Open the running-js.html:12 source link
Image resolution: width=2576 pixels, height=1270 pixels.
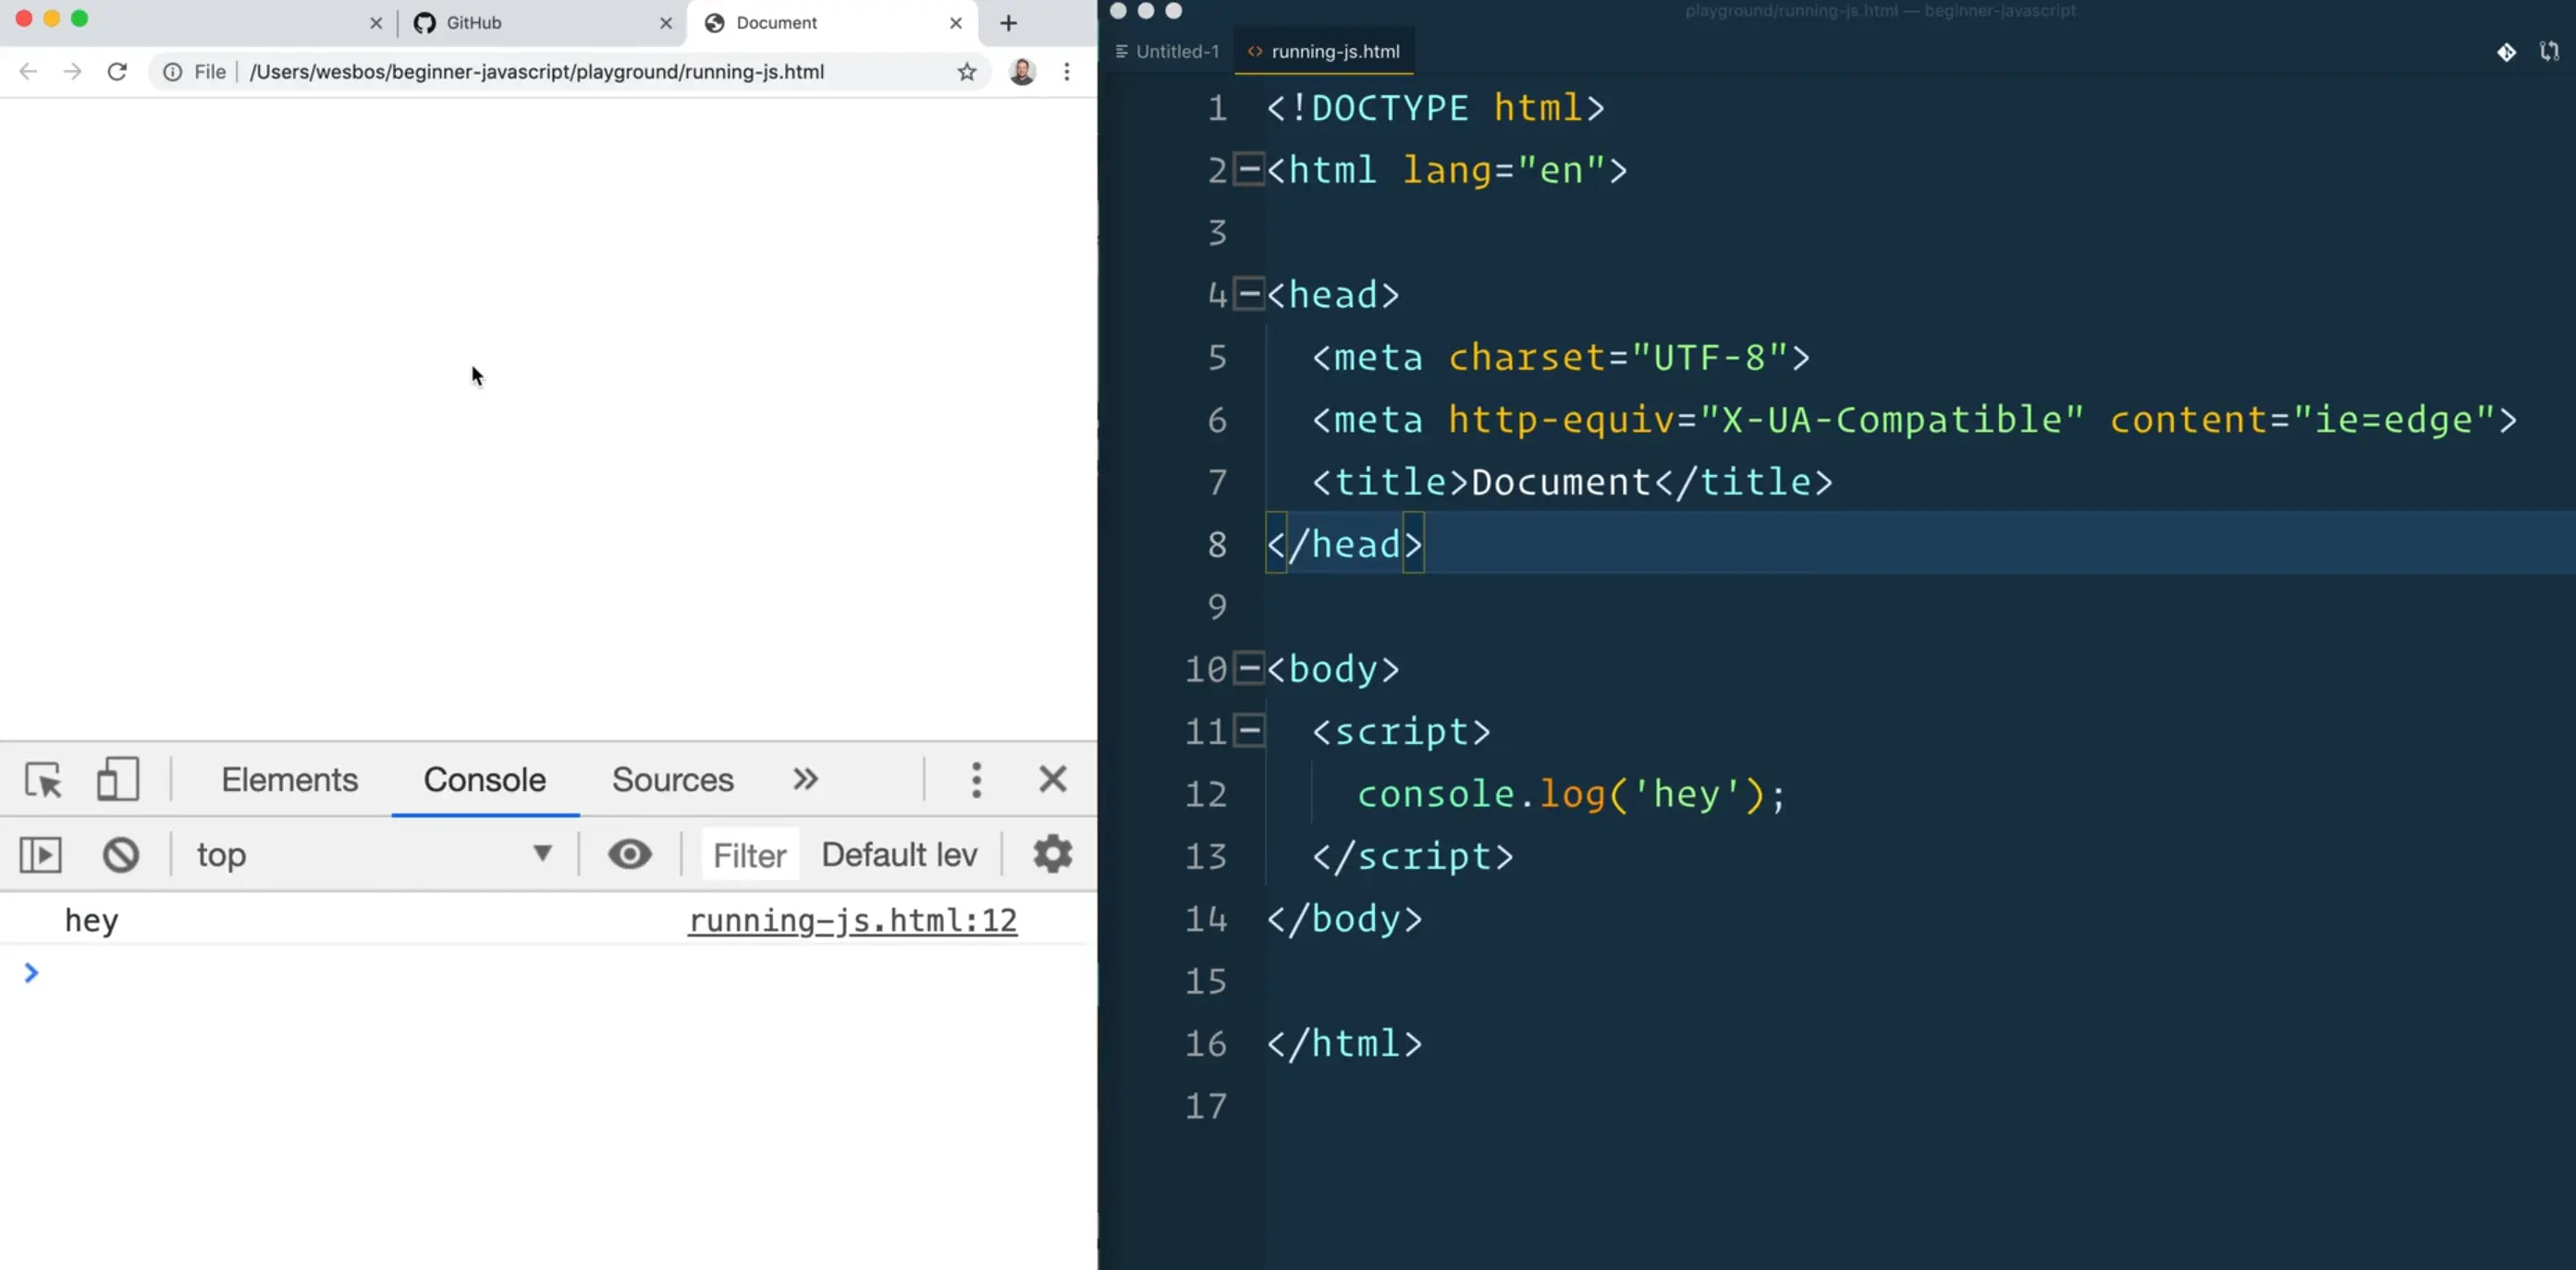pyautogui.click(x=852, y=920)
